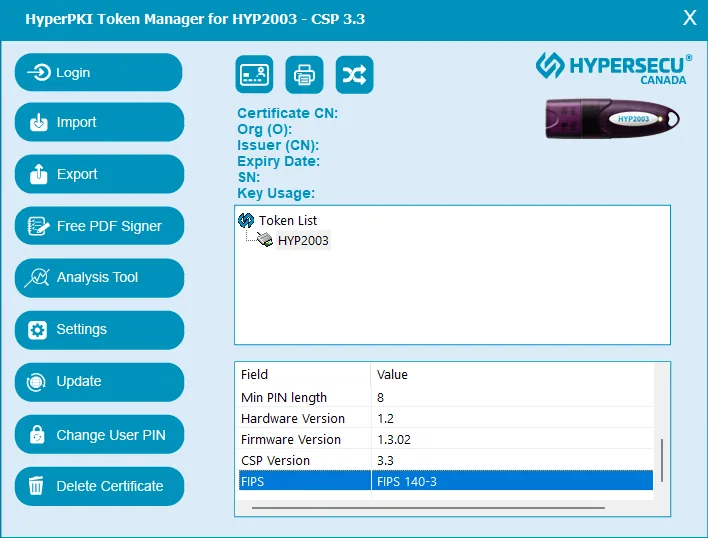
Task: Select the CSP Version row
Action: click(444, 460)
